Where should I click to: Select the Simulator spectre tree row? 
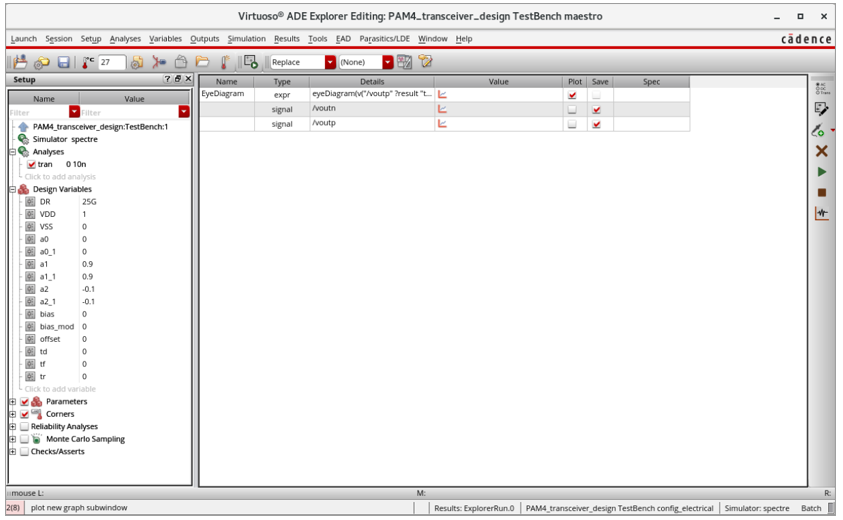[x=65, y=139]
